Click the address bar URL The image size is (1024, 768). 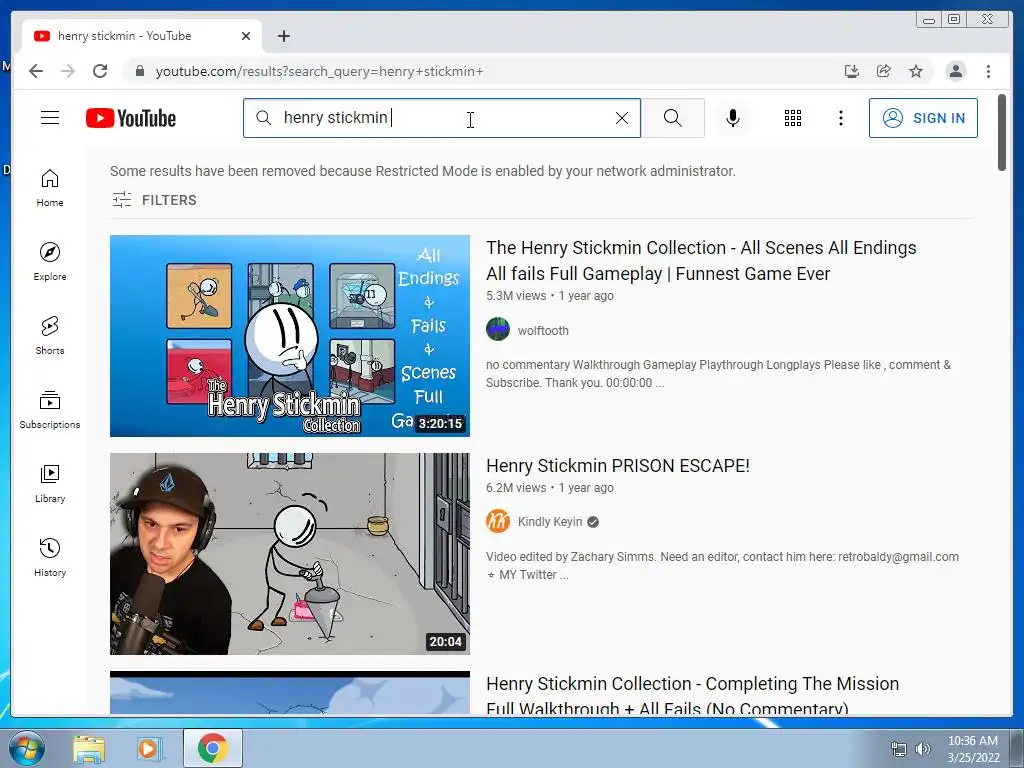click(x=319, y=71)
